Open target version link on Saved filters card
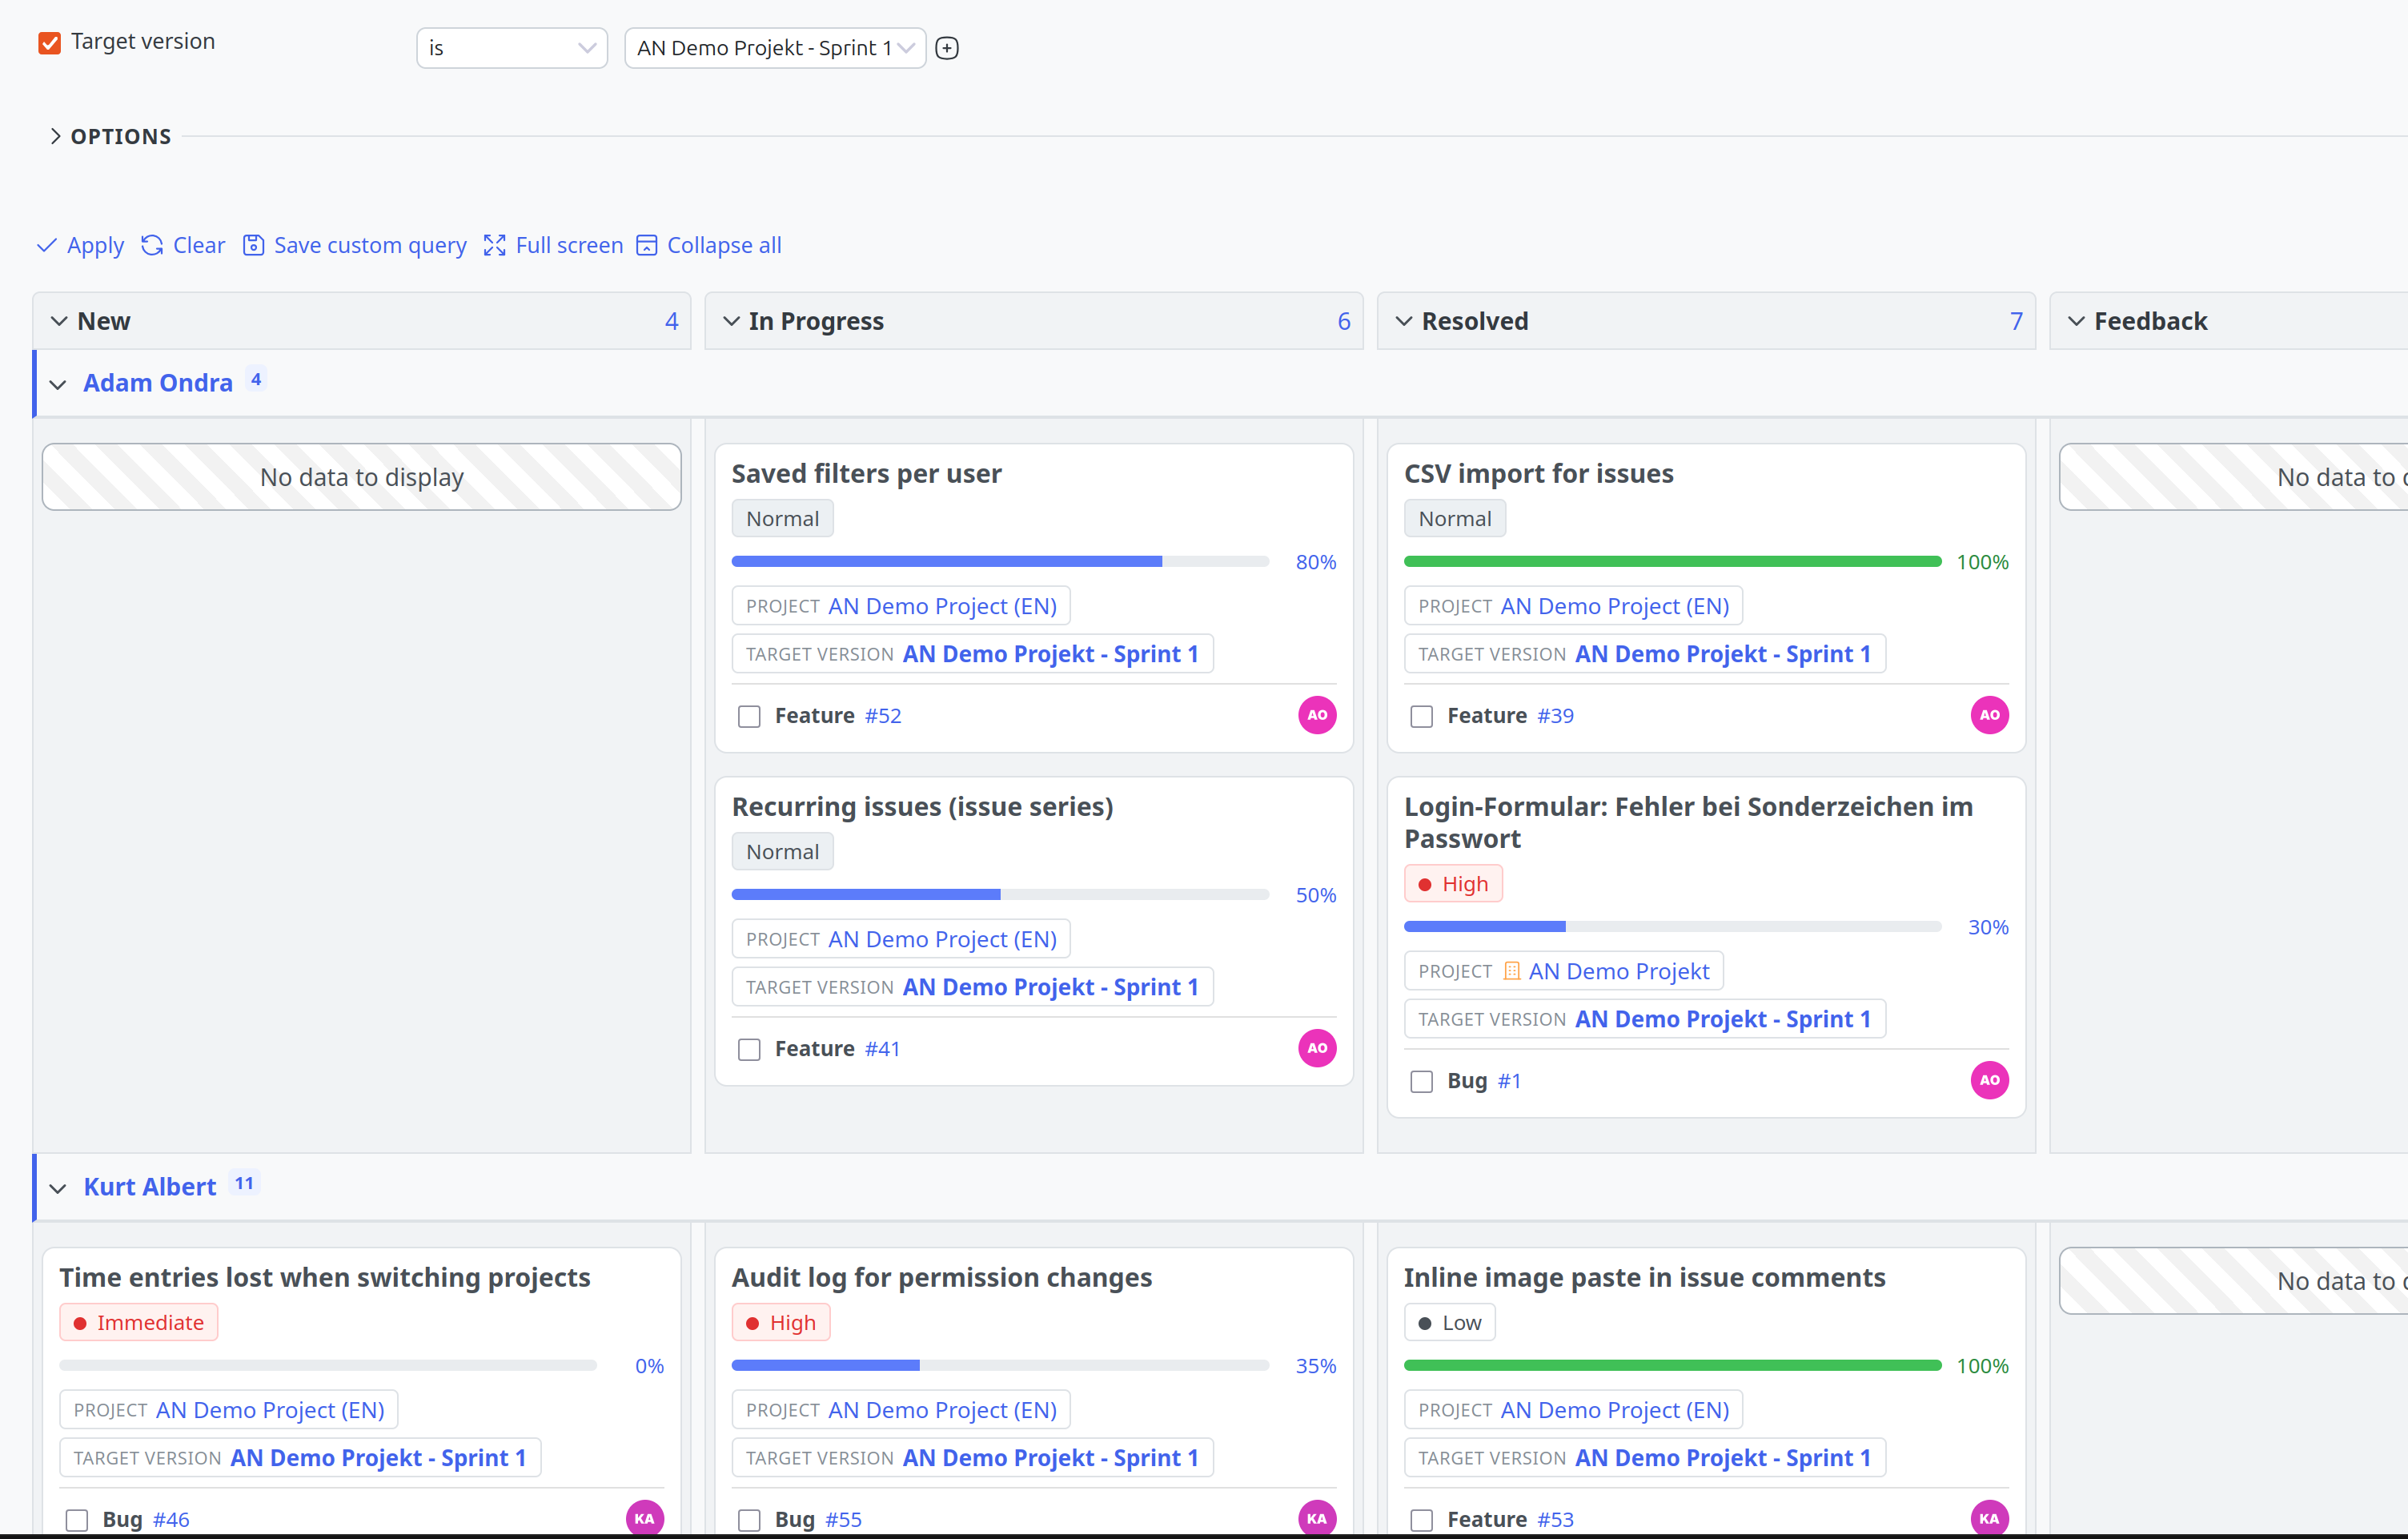This screenshot has height=1539, width=2408. [1050, 654]
